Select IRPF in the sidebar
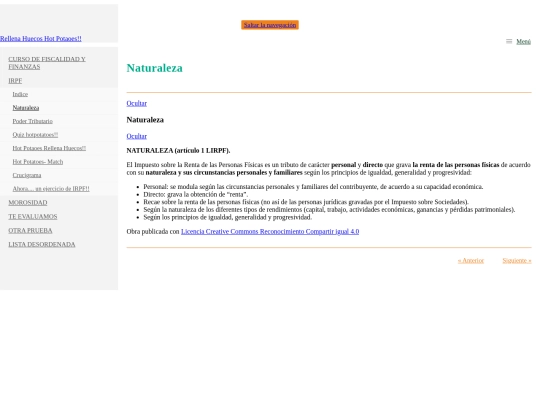 15,81
